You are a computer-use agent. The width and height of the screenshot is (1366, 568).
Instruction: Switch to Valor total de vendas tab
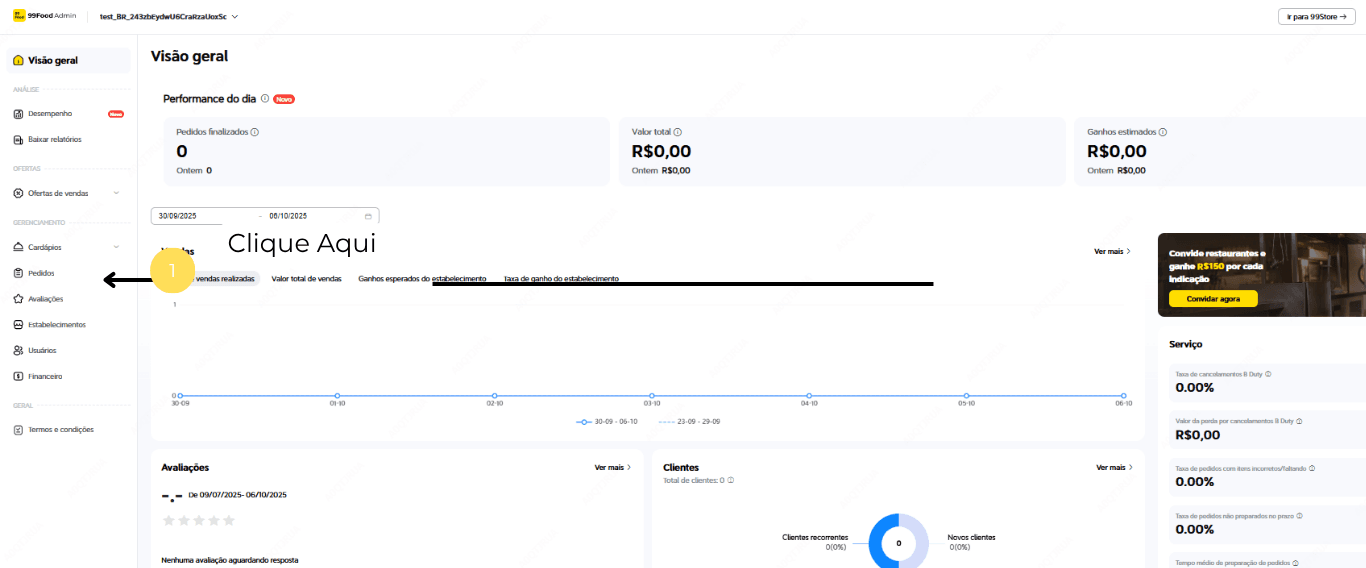[x=306, y=279]
